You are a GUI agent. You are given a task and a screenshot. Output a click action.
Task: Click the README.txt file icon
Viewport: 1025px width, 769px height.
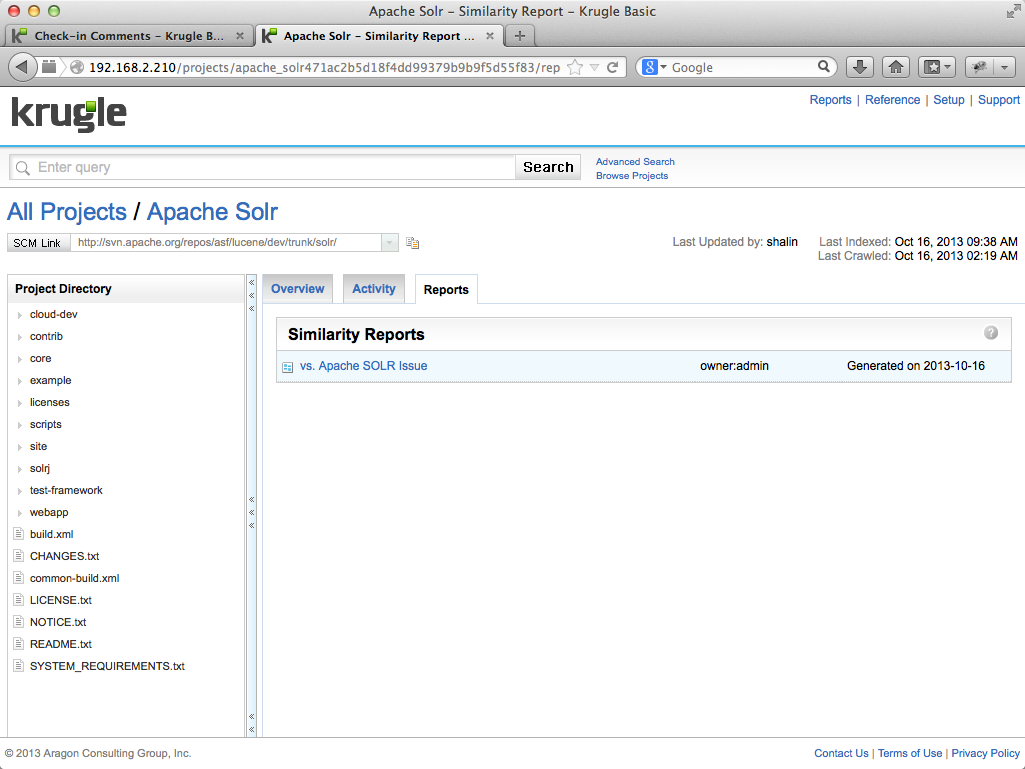19,643
